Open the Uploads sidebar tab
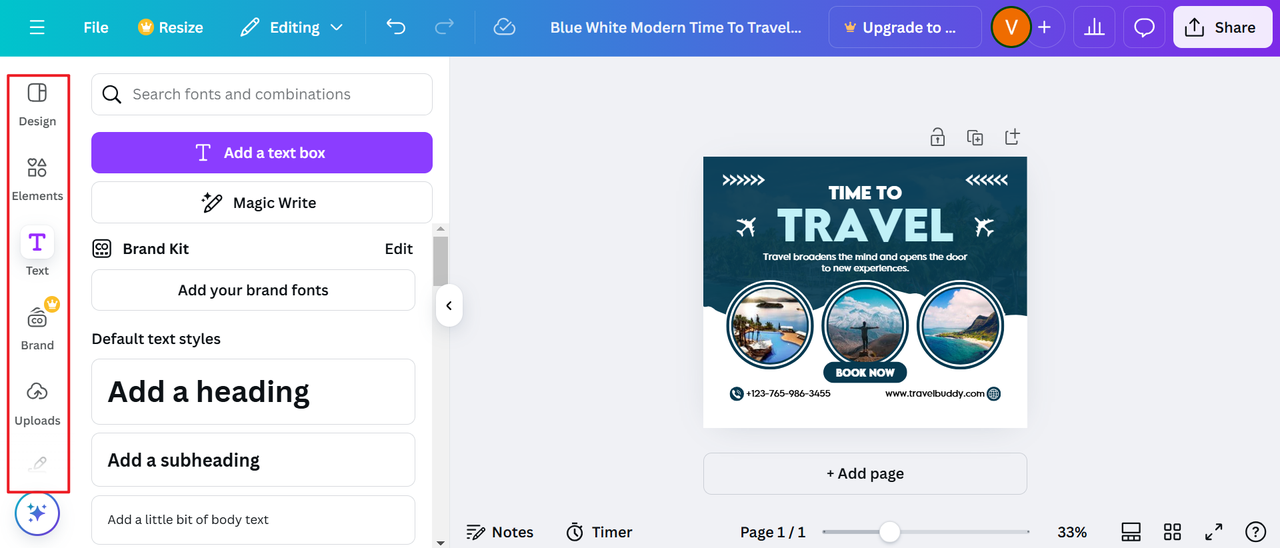This screenshot has width=1280, height=548. tap(37, 403)
